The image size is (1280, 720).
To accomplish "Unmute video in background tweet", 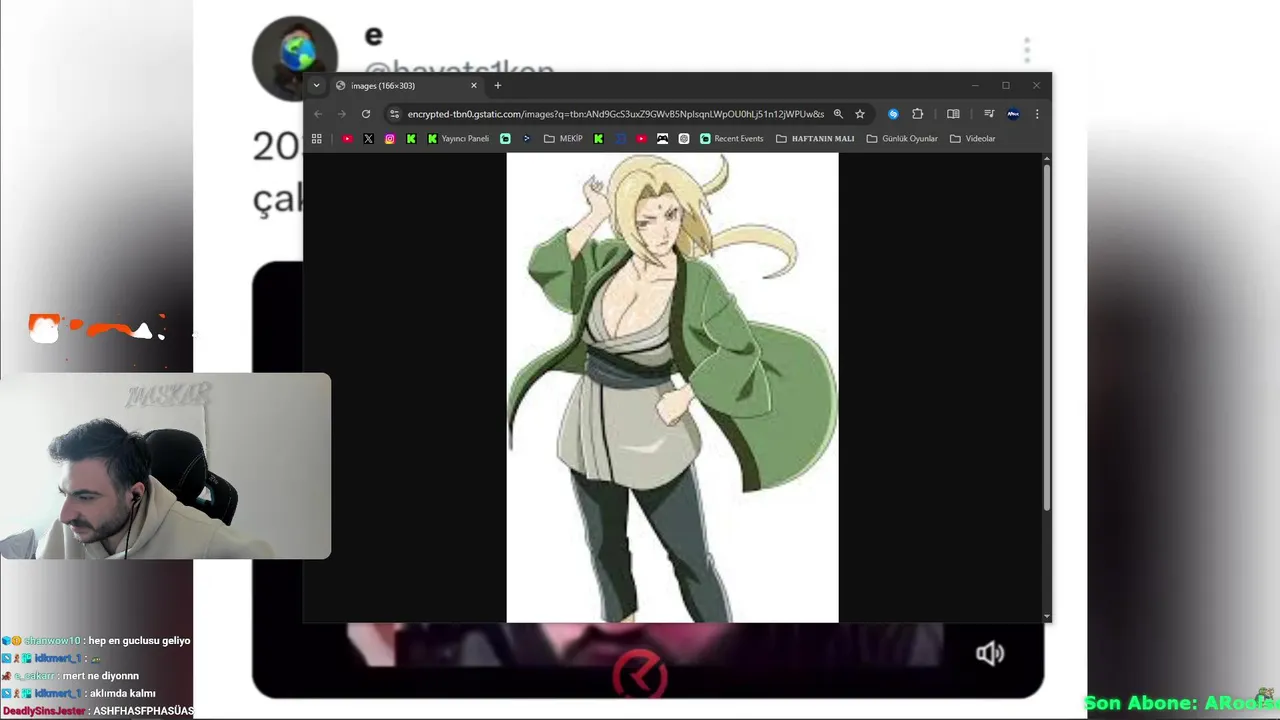I will click(x=990, y=654).
